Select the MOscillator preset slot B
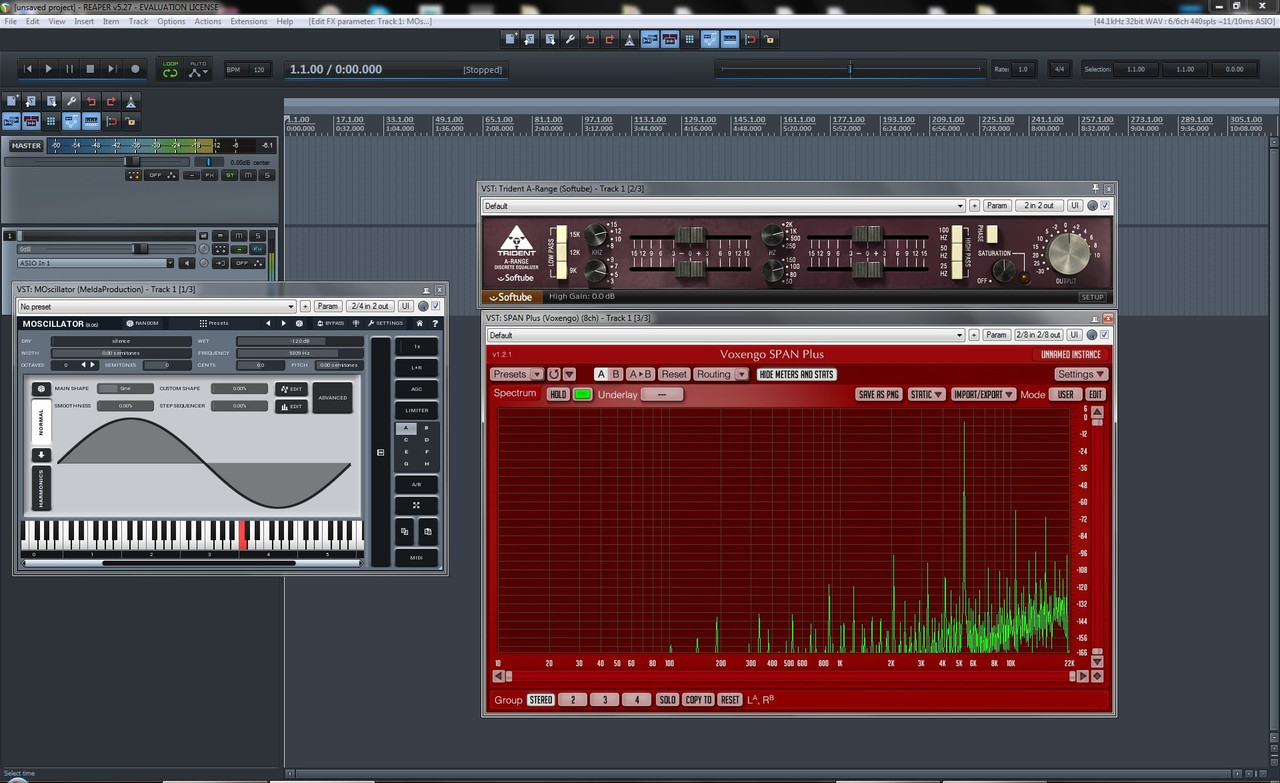 pos(427,428)
